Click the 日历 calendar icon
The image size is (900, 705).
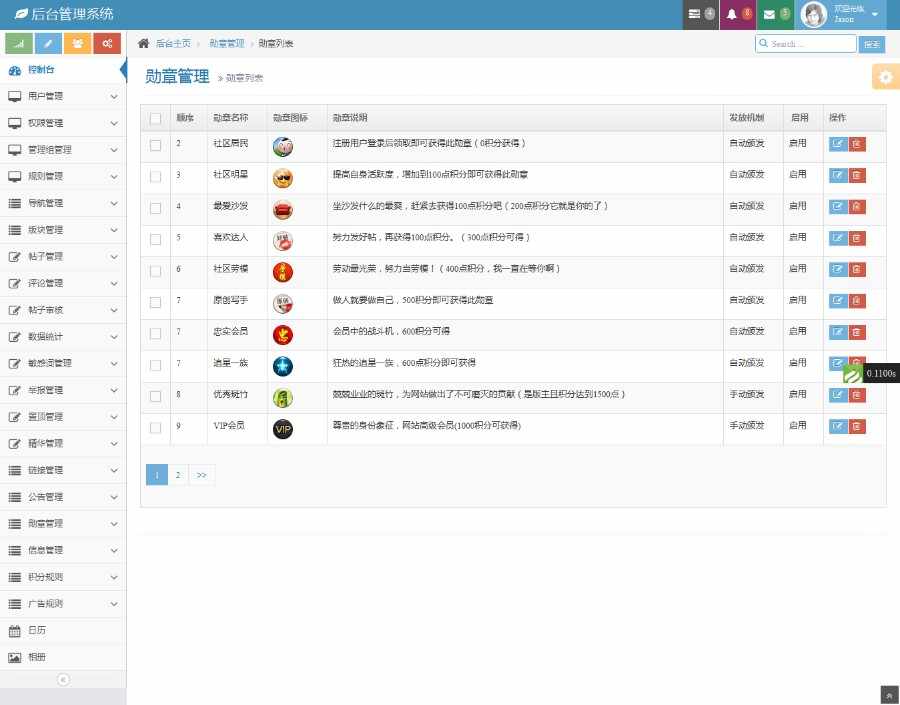click(15, 631)
